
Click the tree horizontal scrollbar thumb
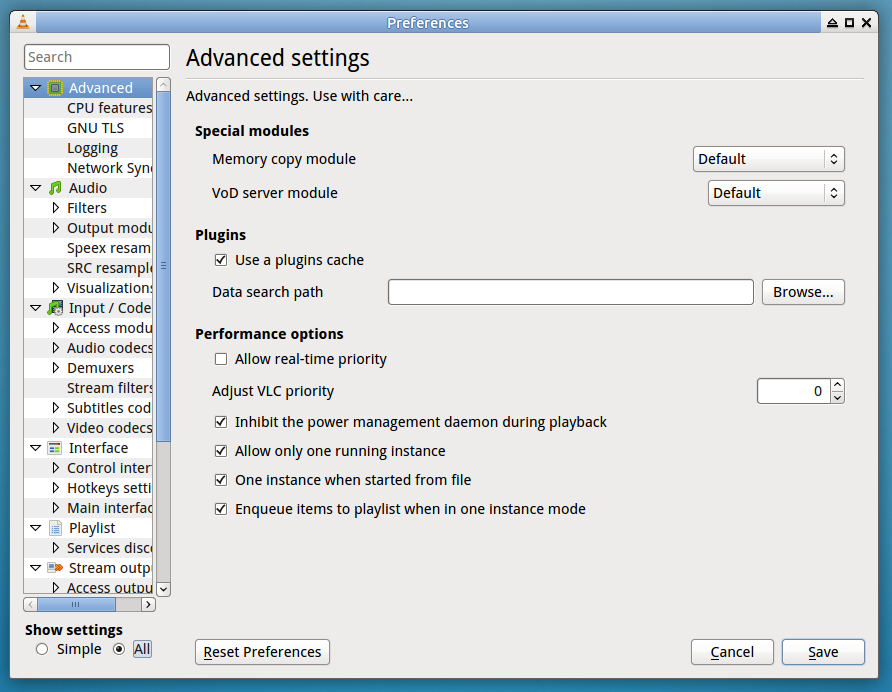coord(76,604)
